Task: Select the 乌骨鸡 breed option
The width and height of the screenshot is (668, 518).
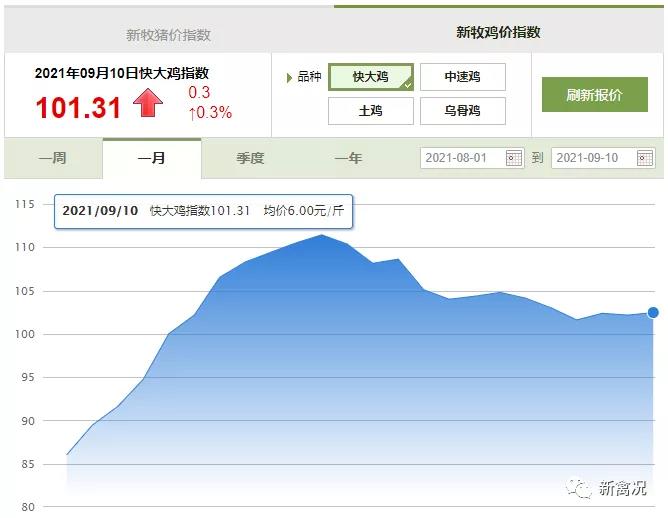Action: 463,111
